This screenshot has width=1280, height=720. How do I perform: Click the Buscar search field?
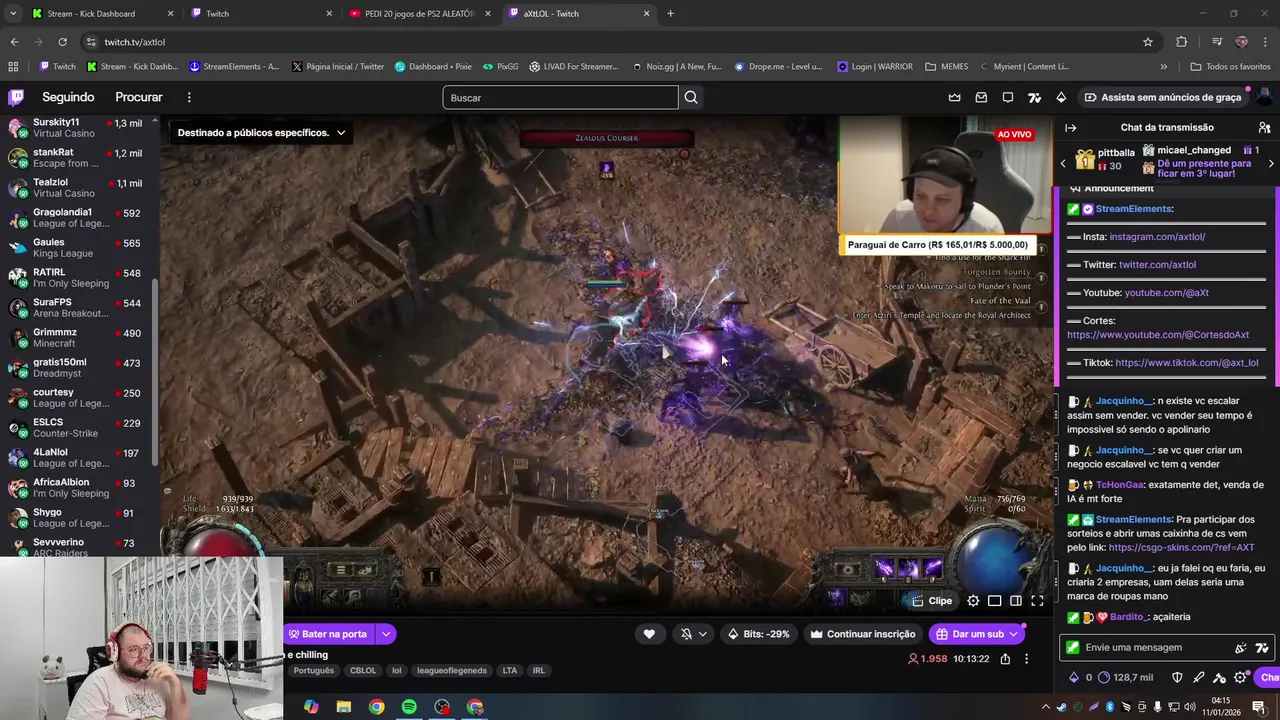click(560, 97)
